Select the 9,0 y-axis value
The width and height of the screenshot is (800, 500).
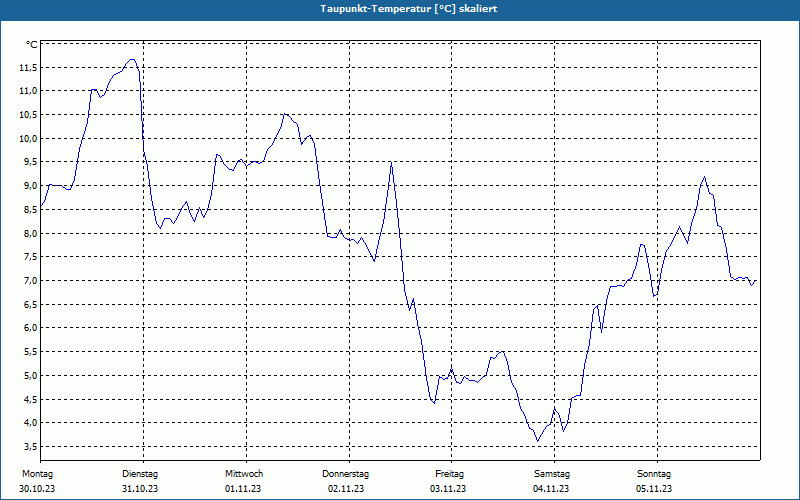(31, 186)
